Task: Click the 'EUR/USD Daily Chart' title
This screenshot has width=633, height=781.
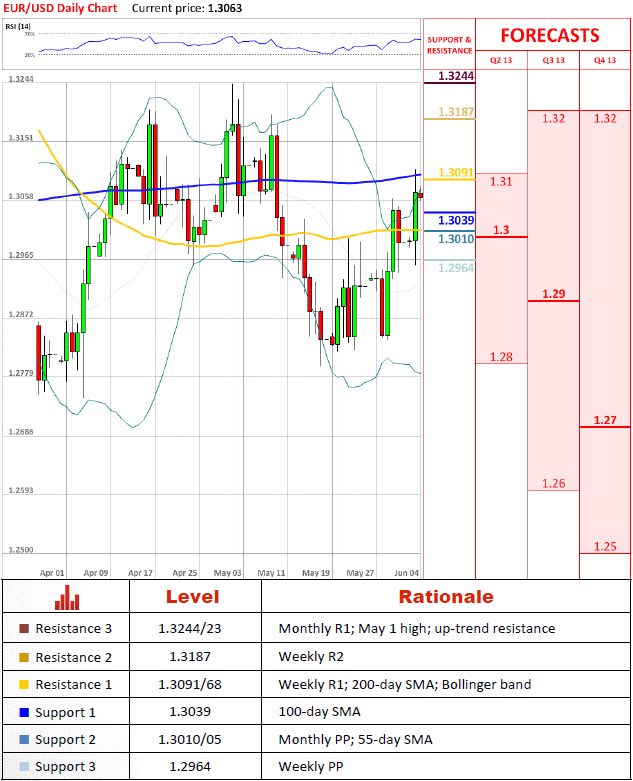Action: (x=60, y=8)
